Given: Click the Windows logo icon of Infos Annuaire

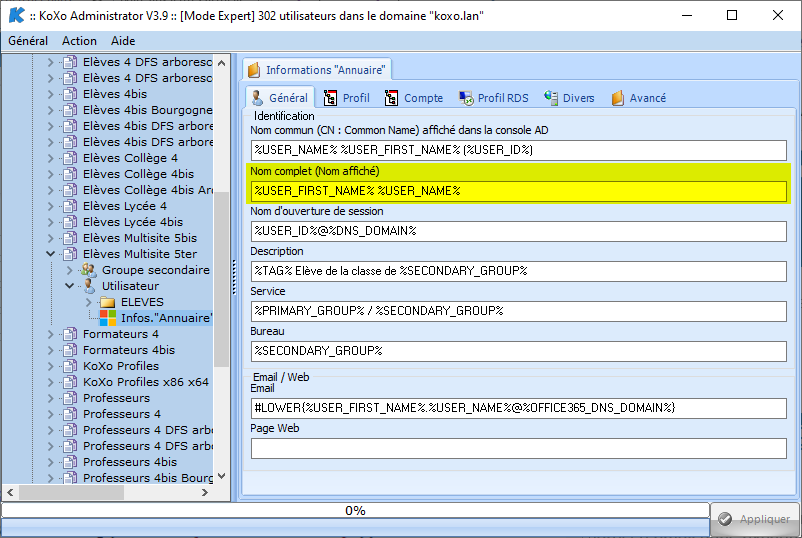Looking at the screenshot, I should pyautogui.click(x=107, y=318).
